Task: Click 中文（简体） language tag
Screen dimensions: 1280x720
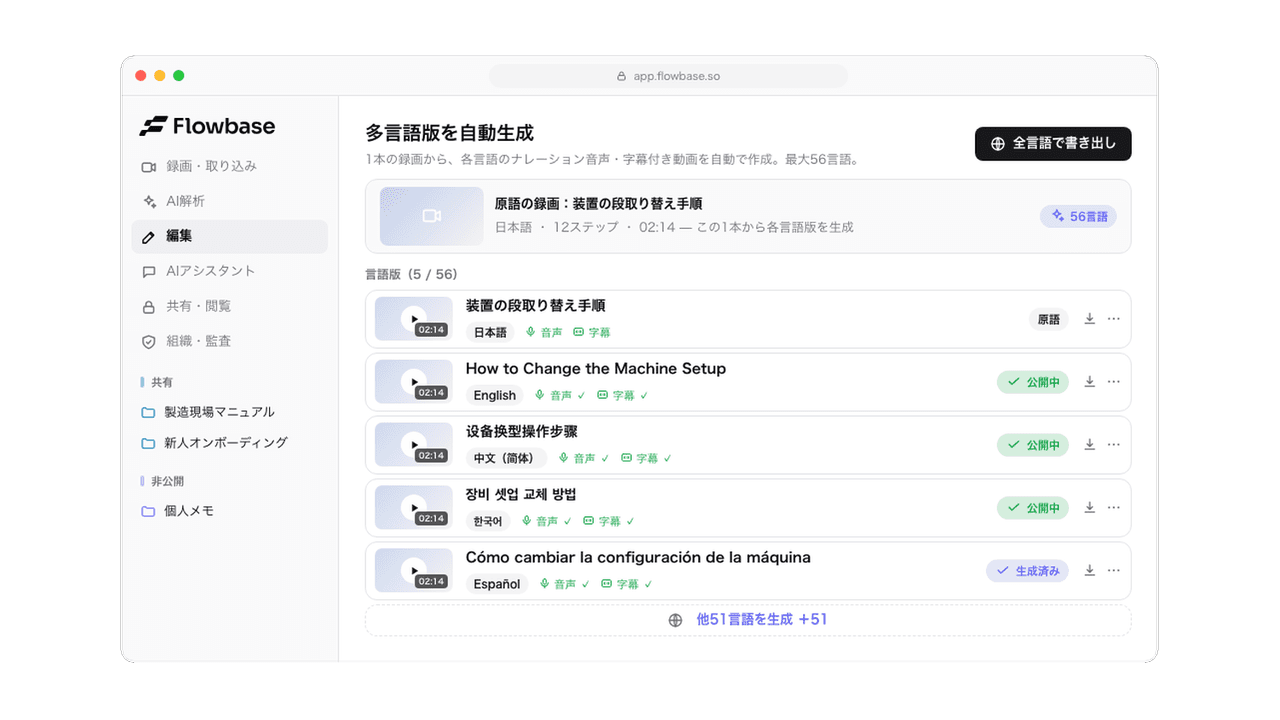Action: pyautogui.click(x=506, y=458)
